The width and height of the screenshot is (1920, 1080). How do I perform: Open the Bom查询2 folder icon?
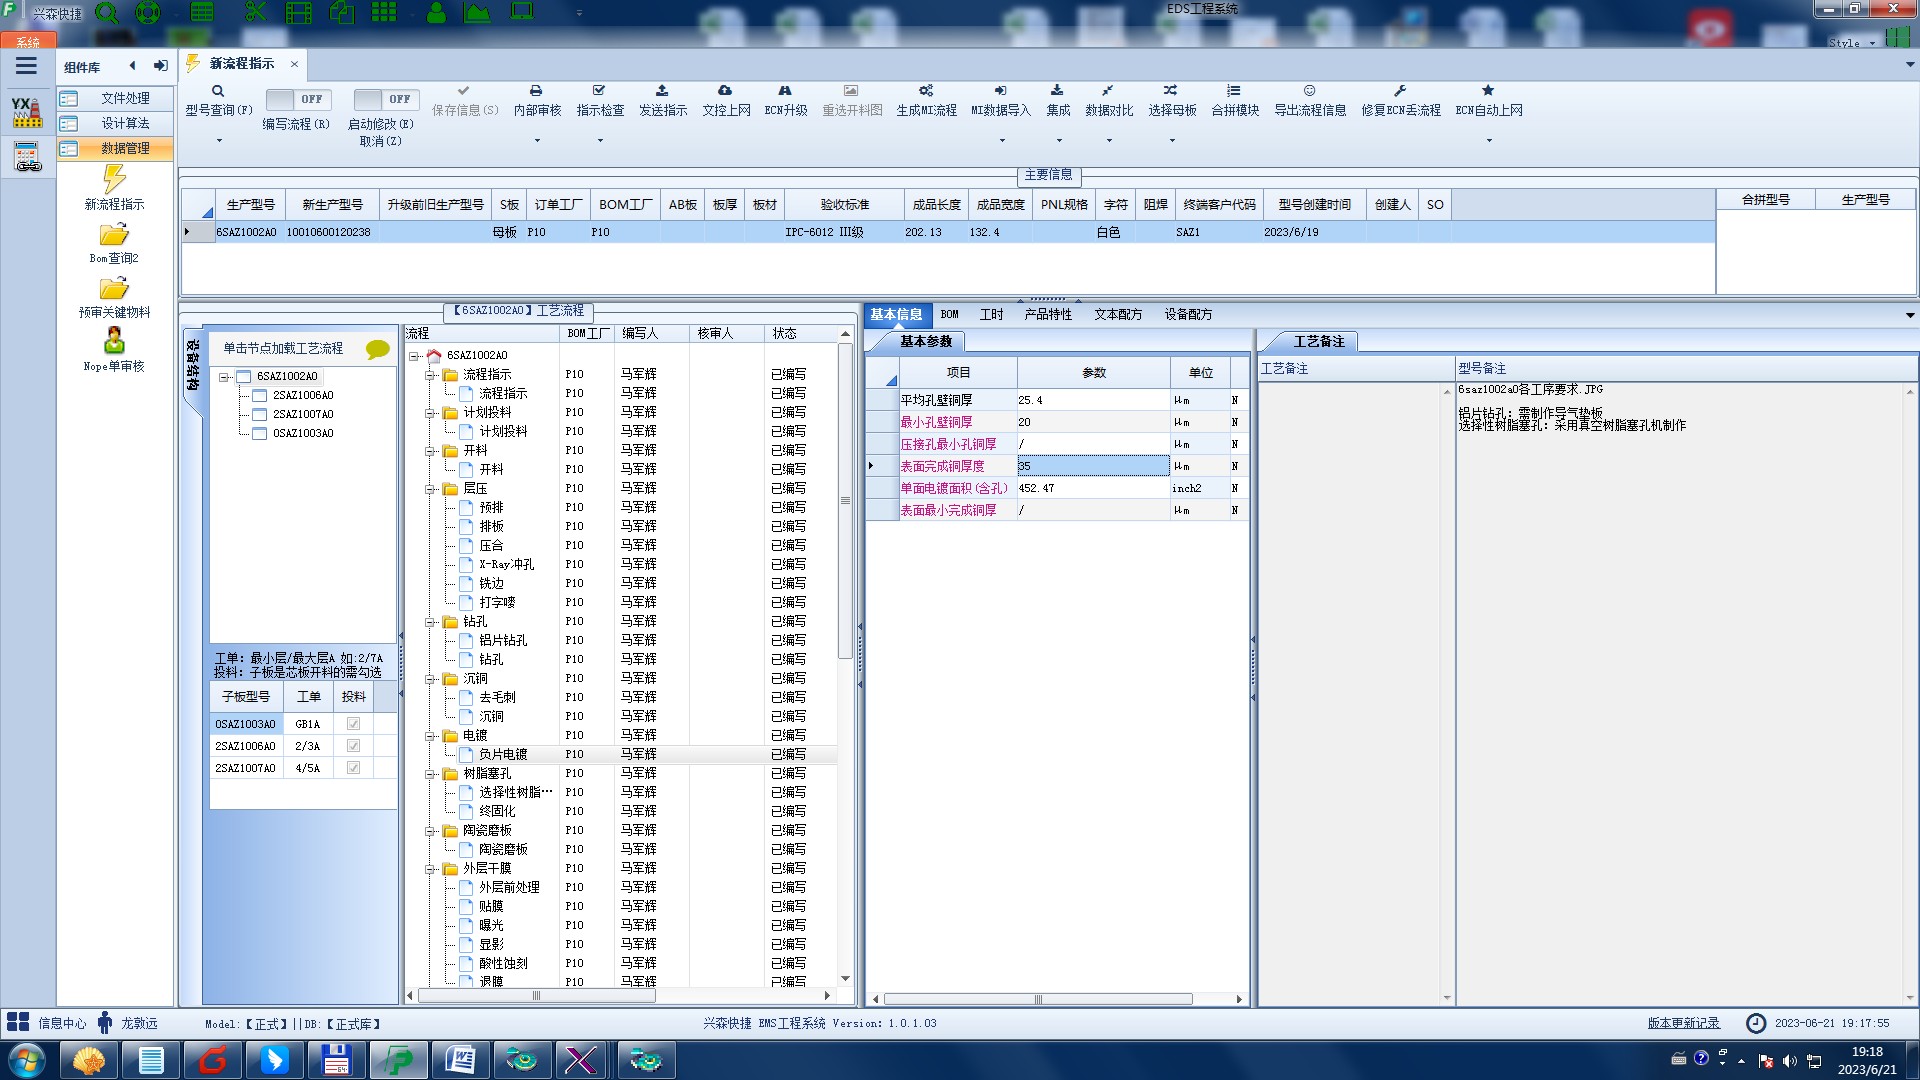coord(114,235)
